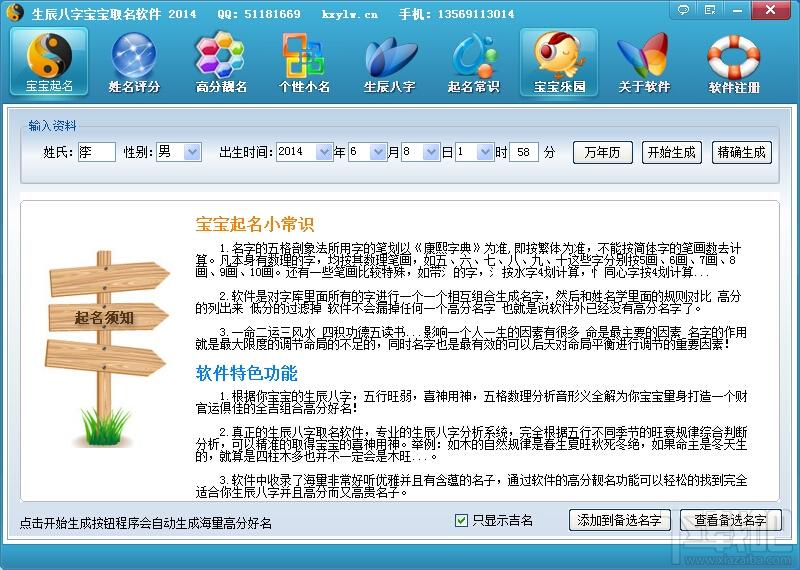Click the 精确生成 button

pyautogui.click(x=741, y=152)
